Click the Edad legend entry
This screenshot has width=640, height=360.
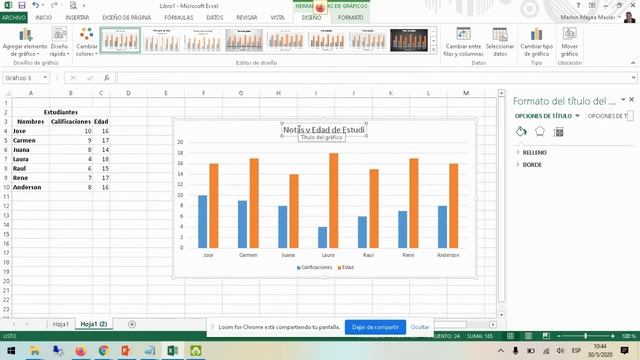345,267
